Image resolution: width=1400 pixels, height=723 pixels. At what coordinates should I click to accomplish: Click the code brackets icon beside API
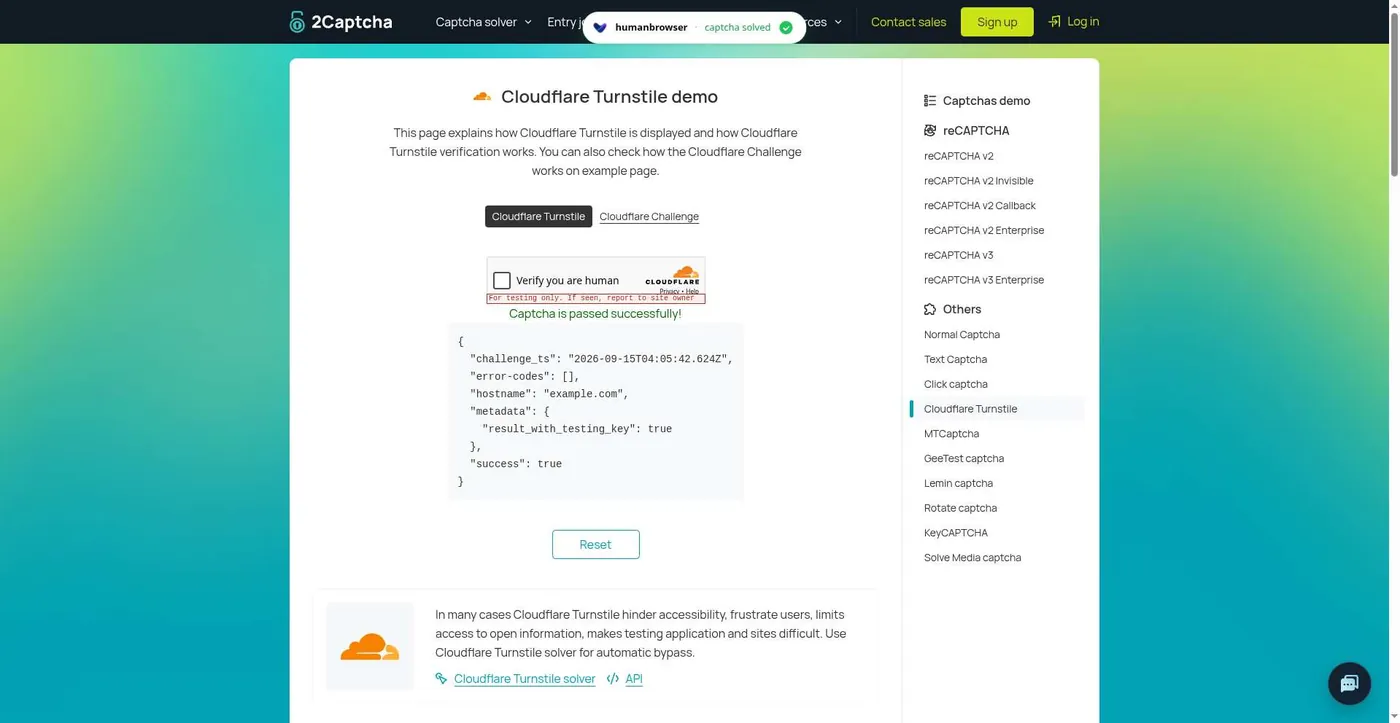point(613,679)
